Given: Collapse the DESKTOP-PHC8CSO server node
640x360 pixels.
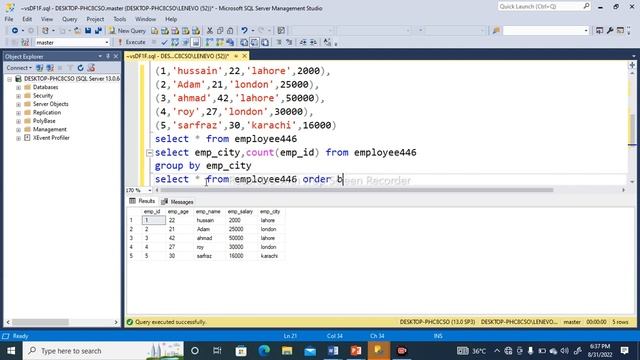Looking at the screenshot, I should click(x=9, y=79).
